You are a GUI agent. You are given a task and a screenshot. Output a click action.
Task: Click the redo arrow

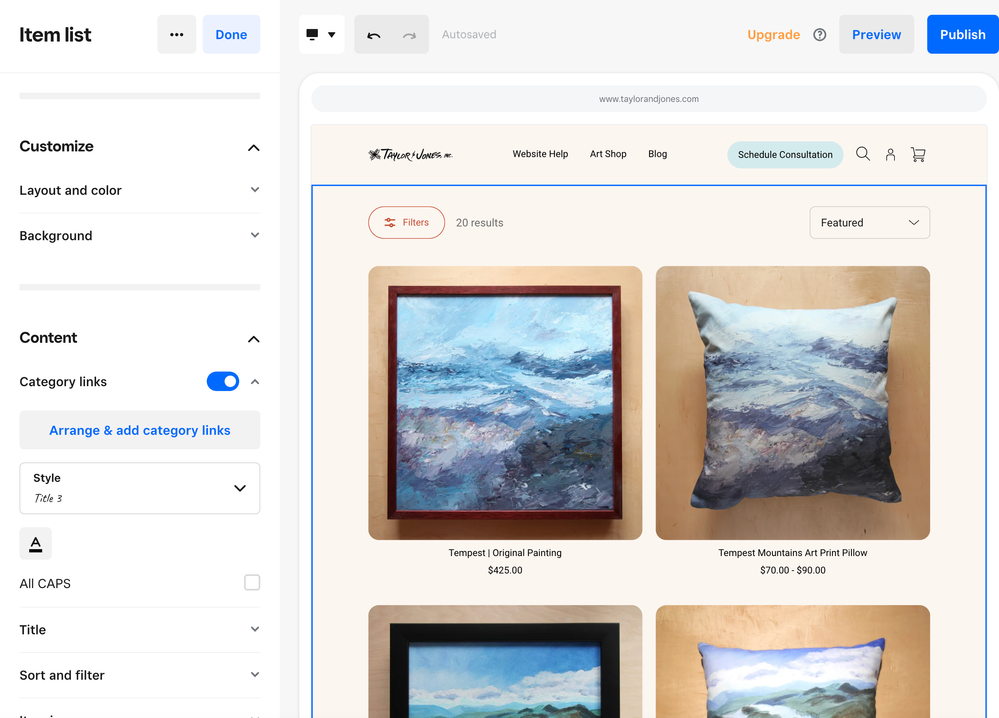coord(409,35)
